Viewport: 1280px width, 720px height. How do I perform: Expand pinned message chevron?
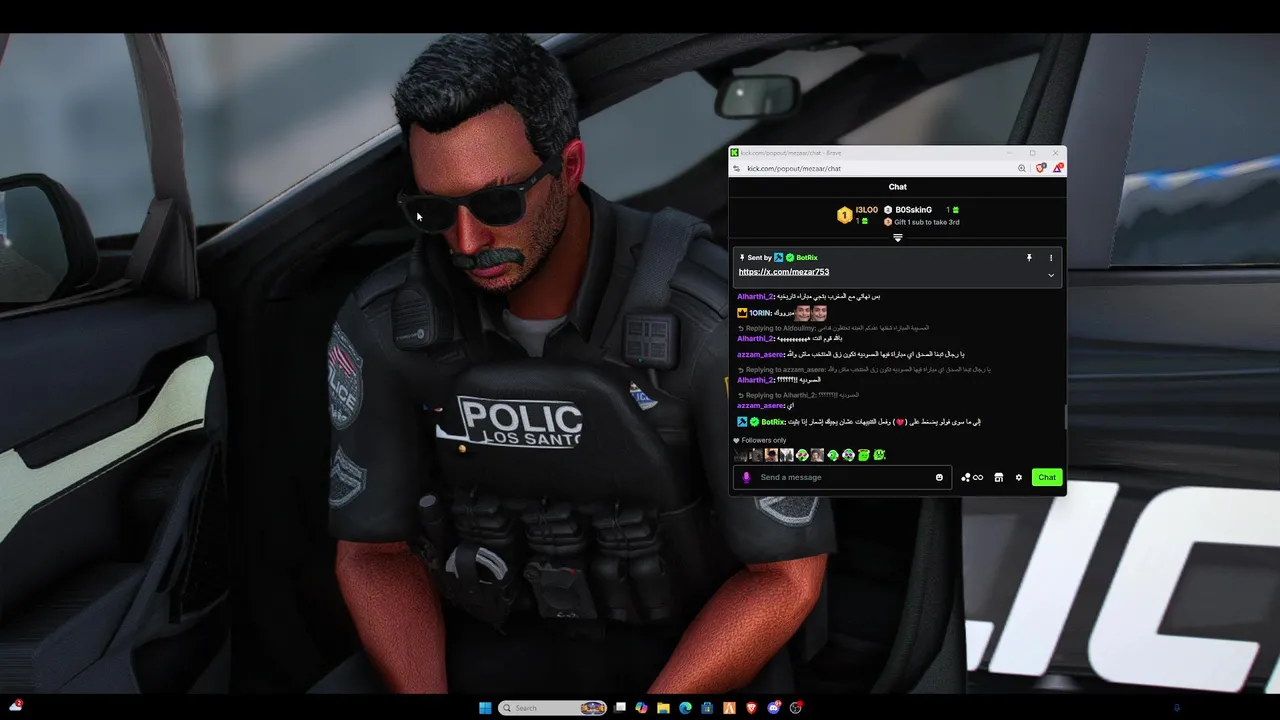tap(1051, 275)
